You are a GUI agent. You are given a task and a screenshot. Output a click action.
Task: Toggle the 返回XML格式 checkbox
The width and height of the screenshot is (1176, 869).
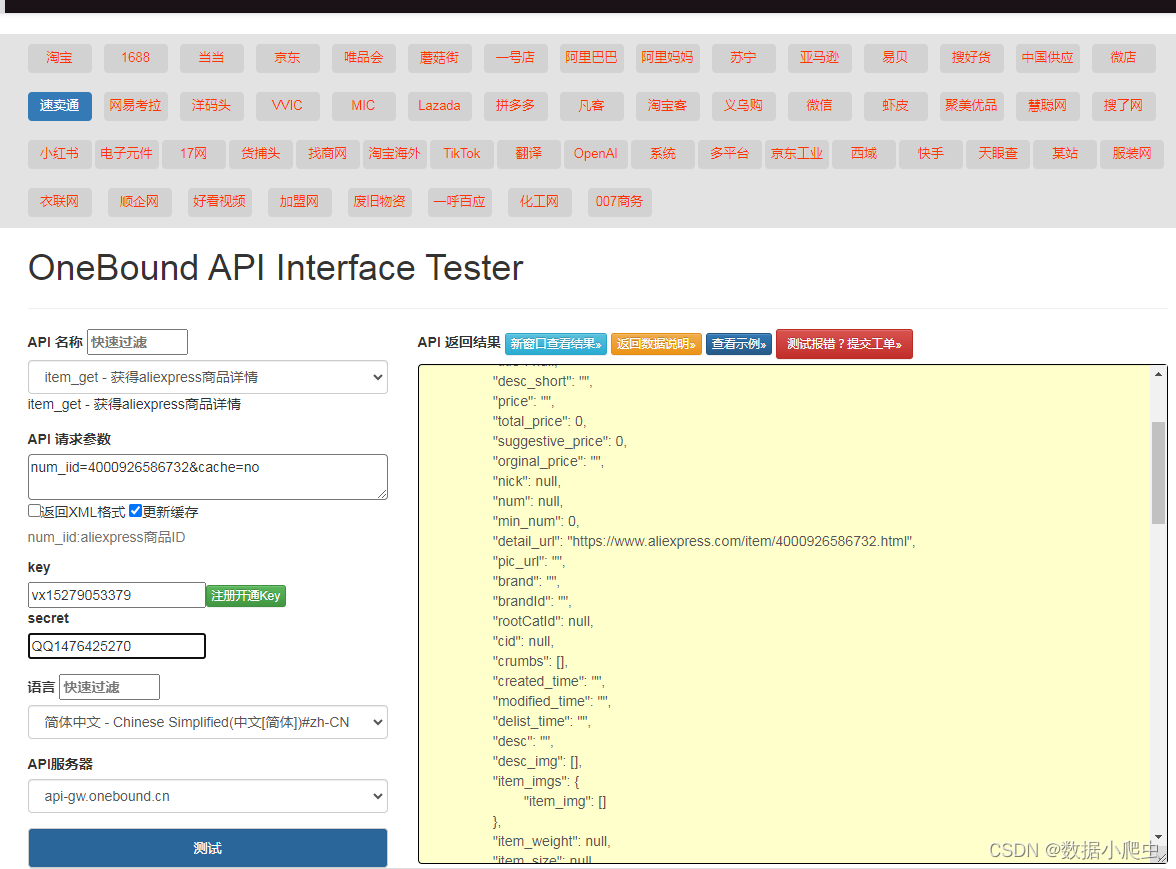tap(34, 511)
